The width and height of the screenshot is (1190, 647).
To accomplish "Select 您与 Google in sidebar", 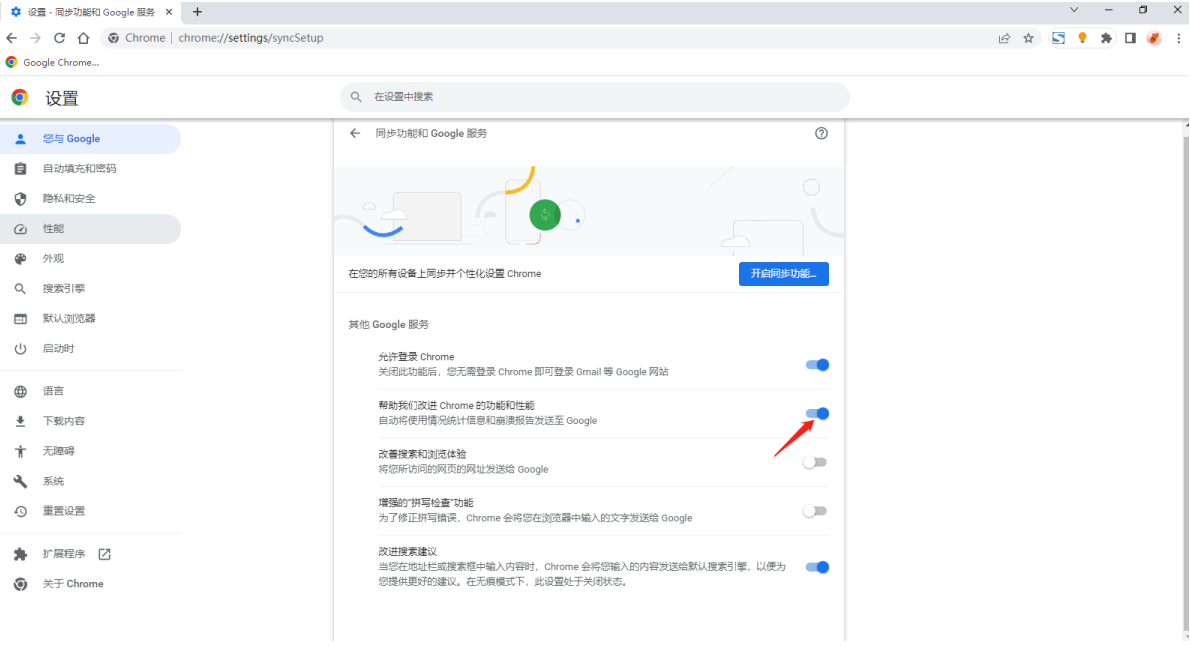I will [x=90, y=139].
